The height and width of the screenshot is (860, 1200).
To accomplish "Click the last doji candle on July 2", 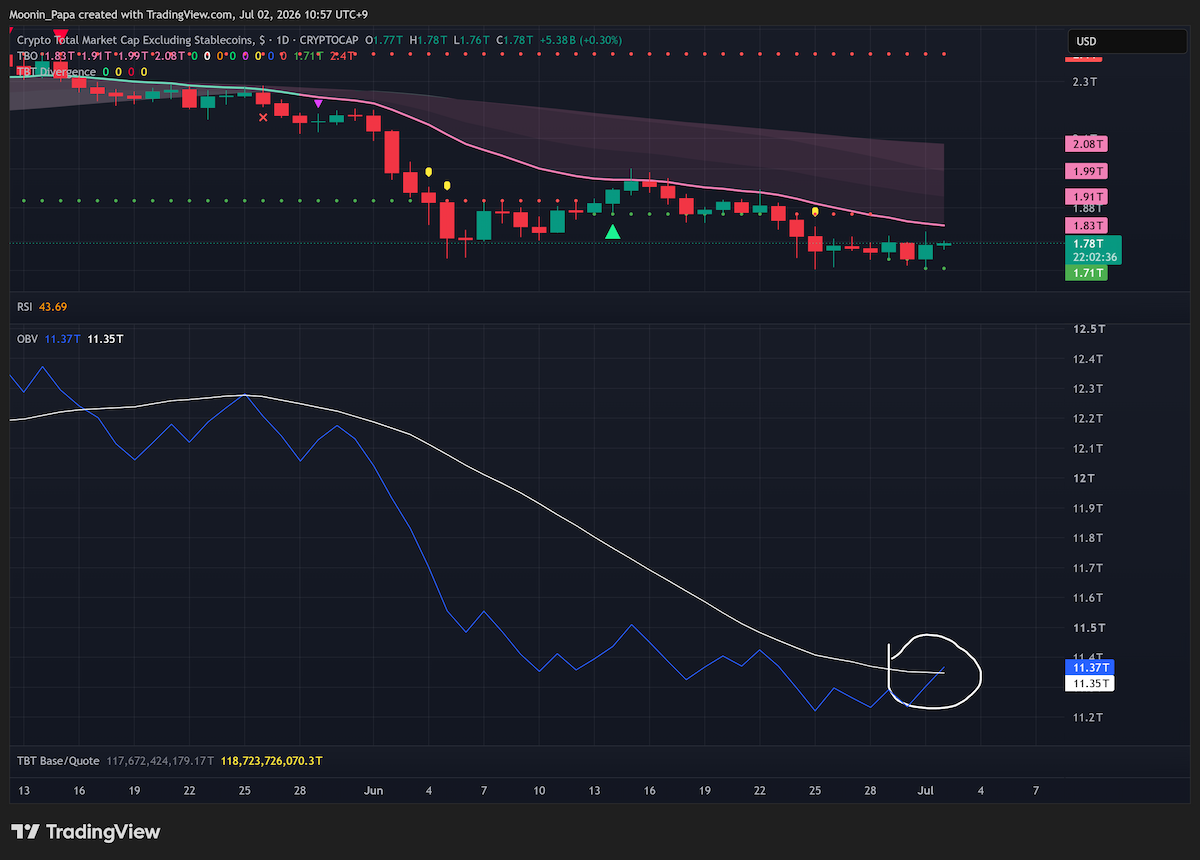I will click(x=944, y=244).
